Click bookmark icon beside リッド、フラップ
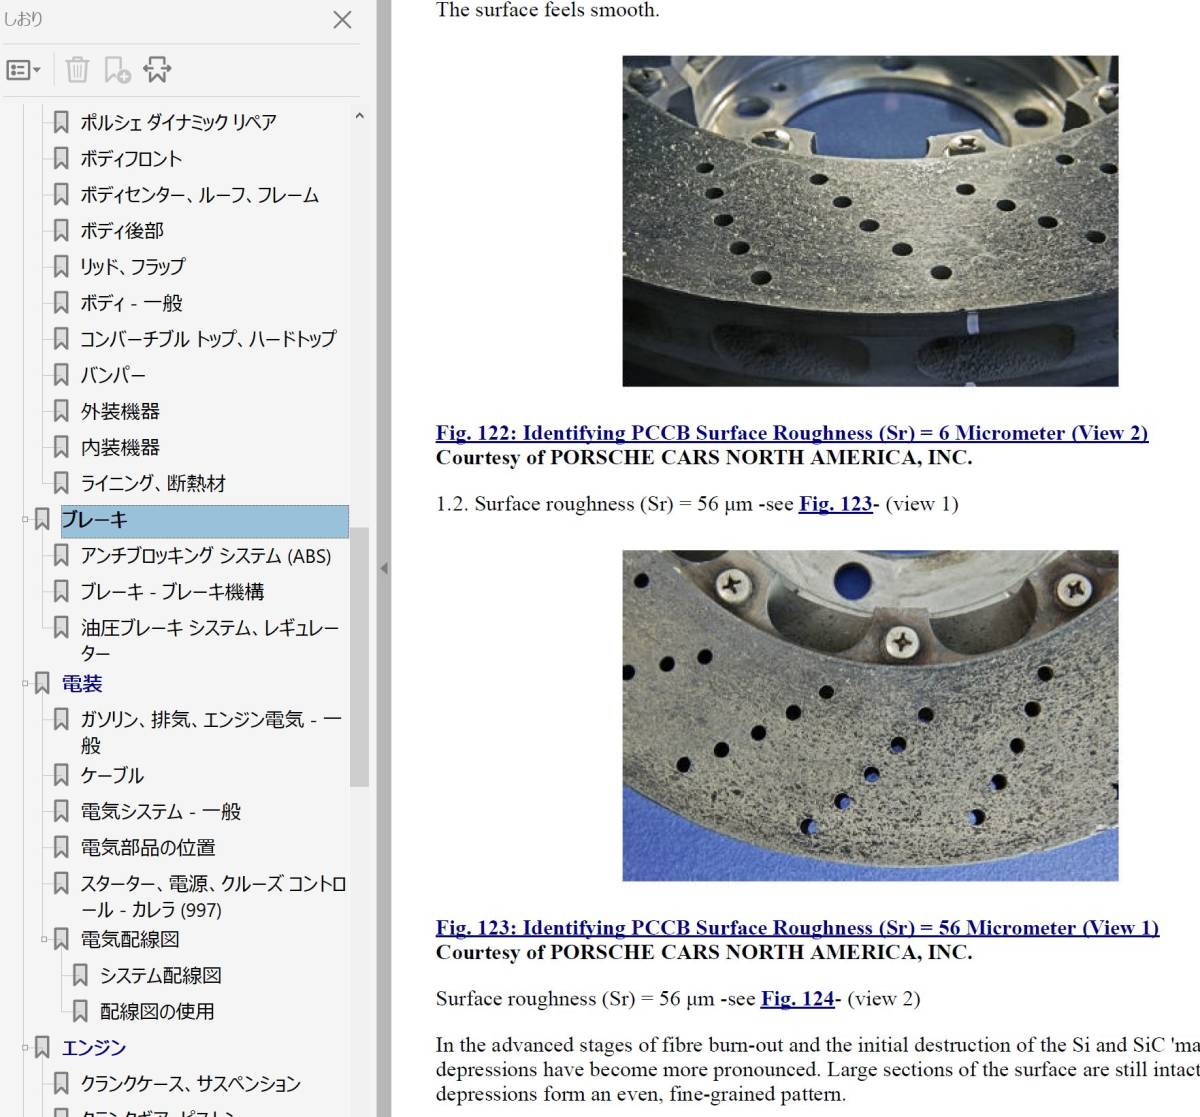Screen dimensions: 1200x1117 (61, 266)
